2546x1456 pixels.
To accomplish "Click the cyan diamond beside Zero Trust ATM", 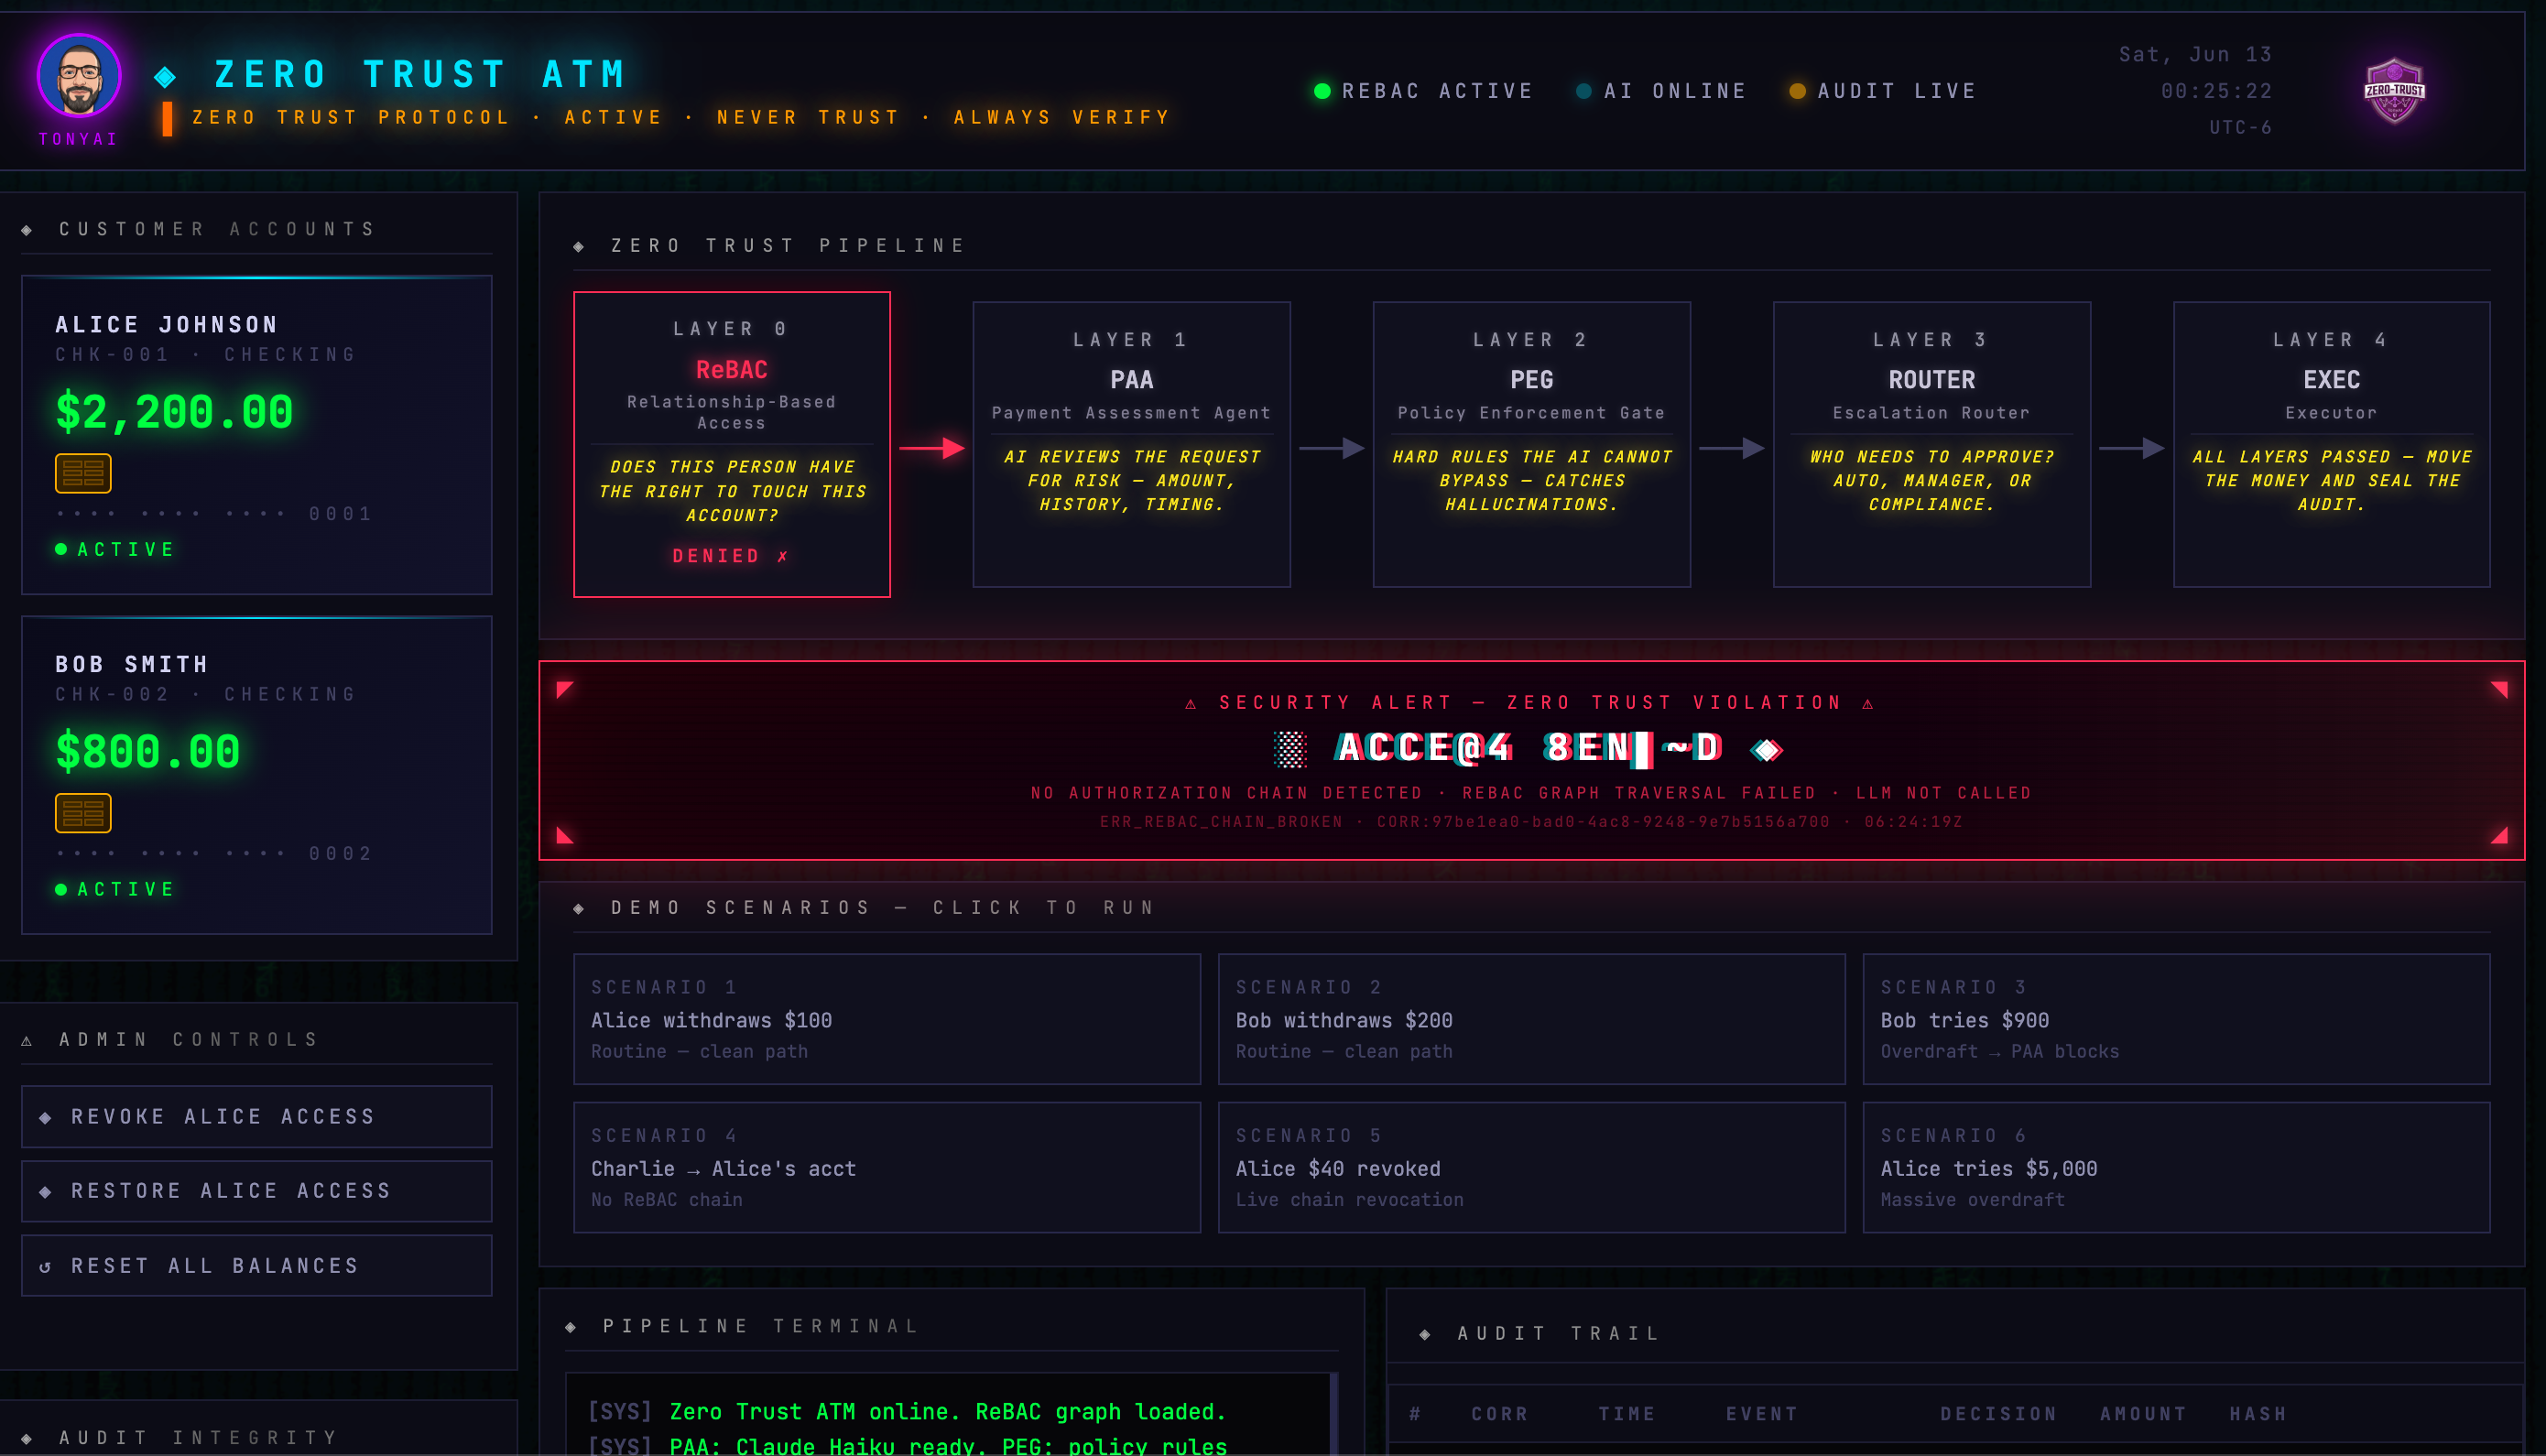I will [x=165, y=76].
